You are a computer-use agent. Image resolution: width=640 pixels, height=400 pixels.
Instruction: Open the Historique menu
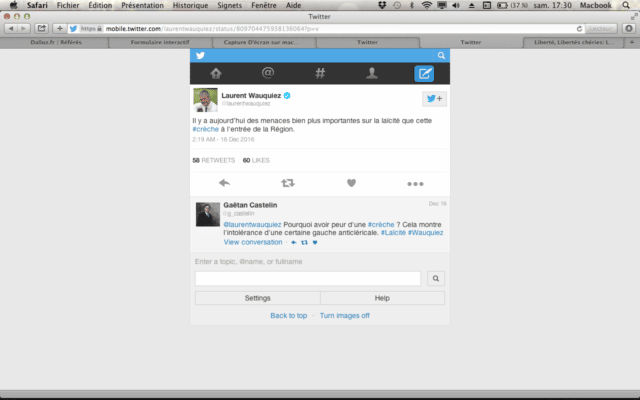190,5
